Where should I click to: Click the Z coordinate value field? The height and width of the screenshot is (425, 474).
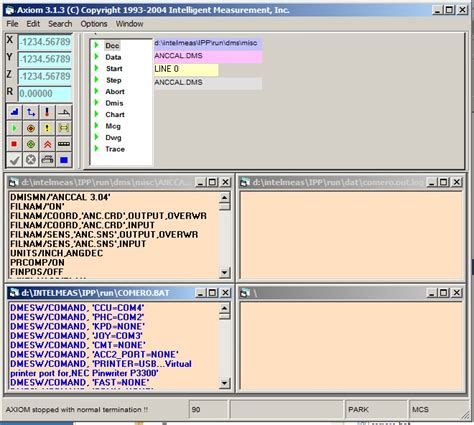coord(45,76)
